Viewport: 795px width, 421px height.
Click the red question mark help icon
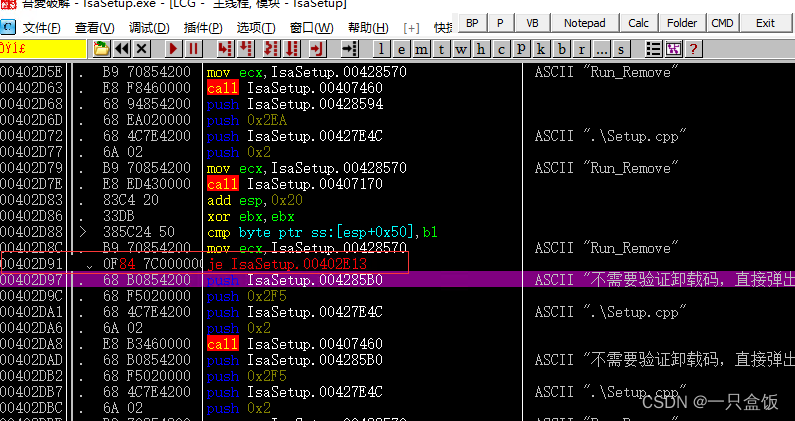[693, 49]
